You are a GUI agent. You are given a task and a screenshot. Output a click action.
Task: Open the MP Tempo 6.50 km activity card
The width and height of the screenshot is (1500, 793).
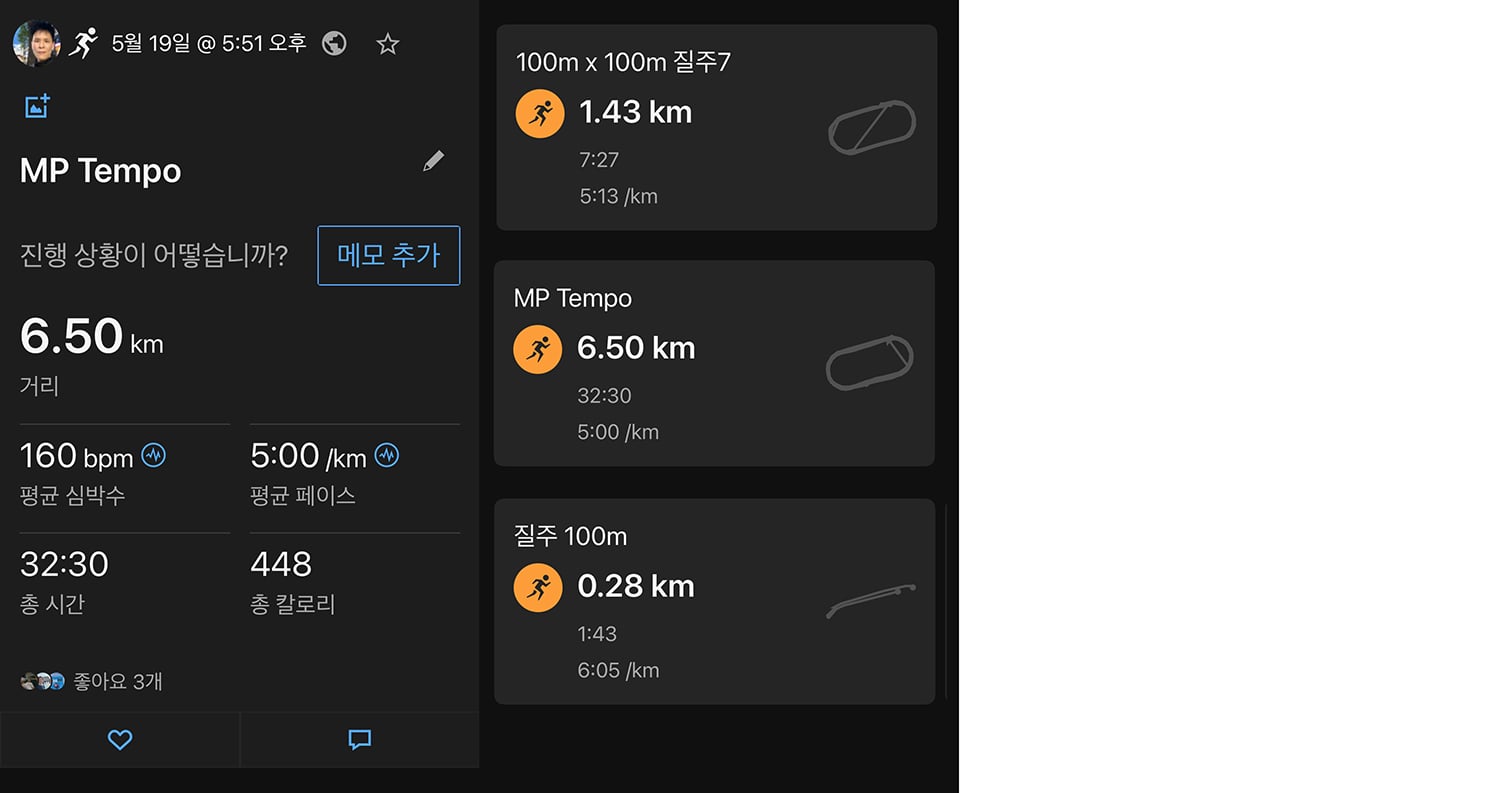715,364
